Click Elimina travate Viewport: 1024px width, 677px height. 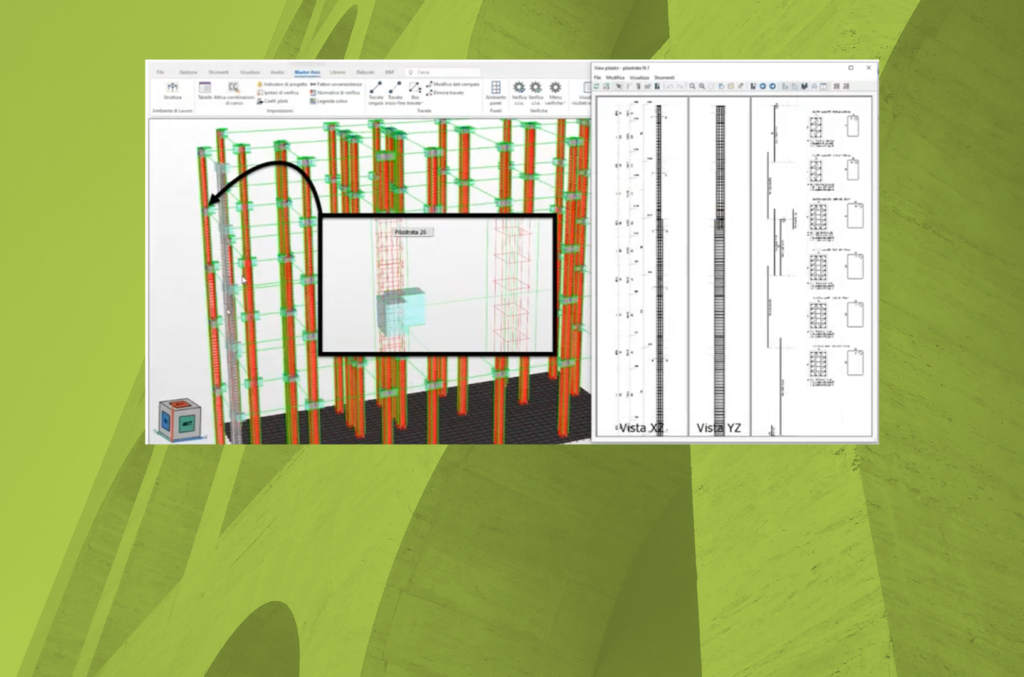(446, 93)
